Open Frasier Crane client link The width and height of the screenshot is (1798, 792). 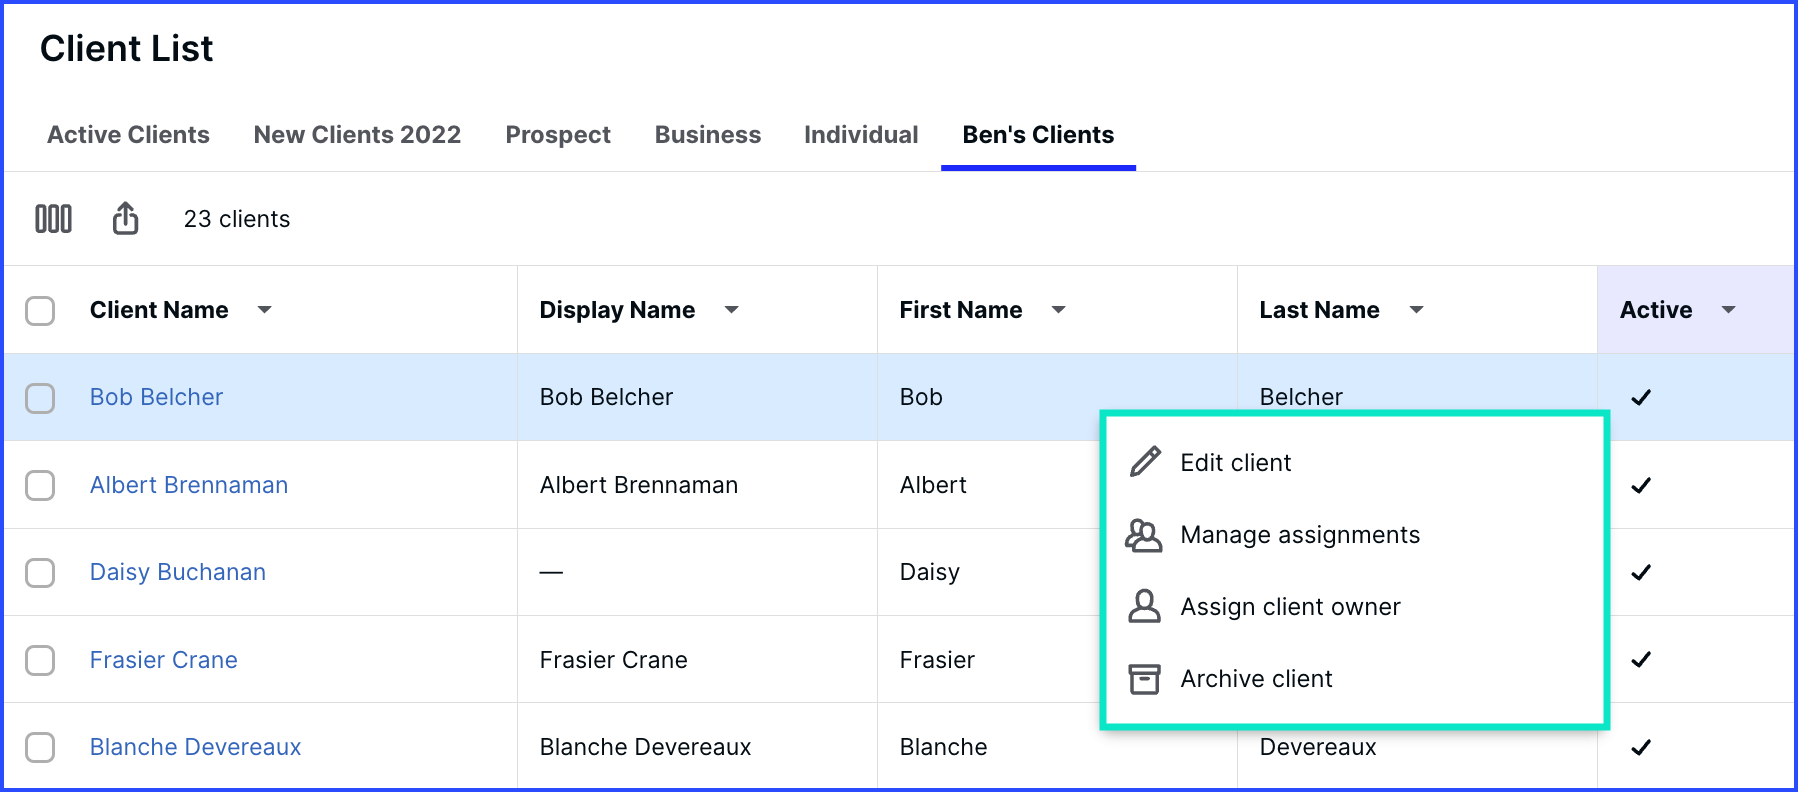164,660
